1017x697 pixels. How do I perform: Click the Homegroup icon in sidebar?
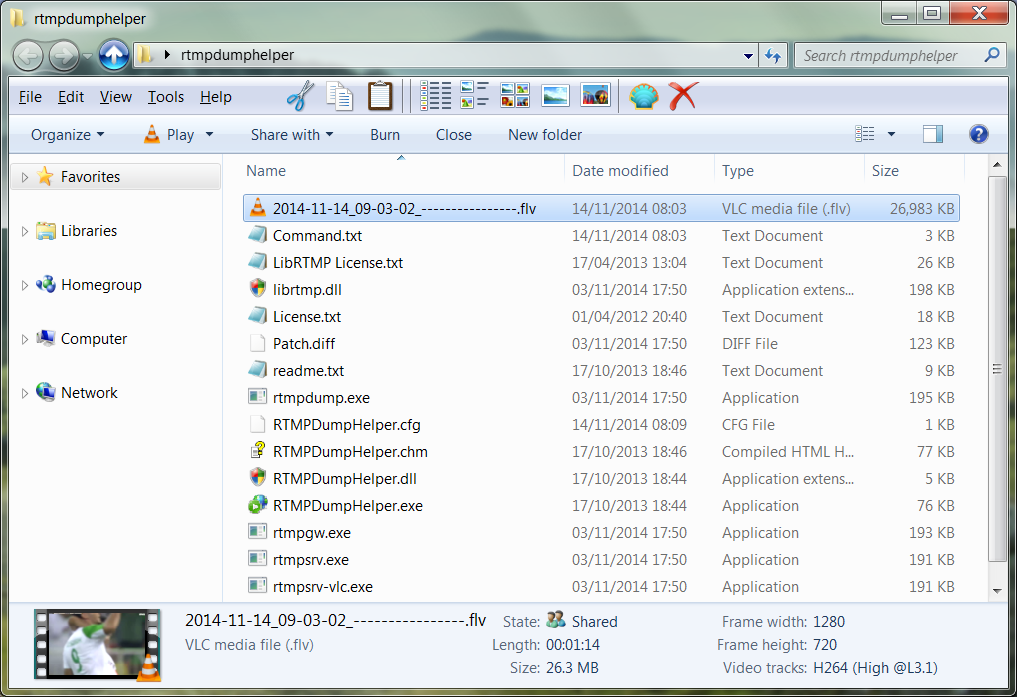(x=45, y=284)
